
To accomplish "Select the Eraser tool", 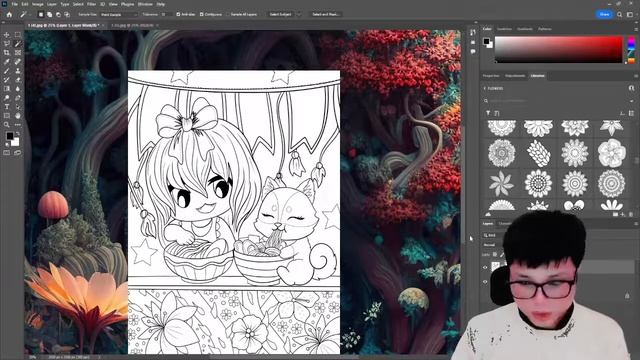I will (x=18, y=80).
